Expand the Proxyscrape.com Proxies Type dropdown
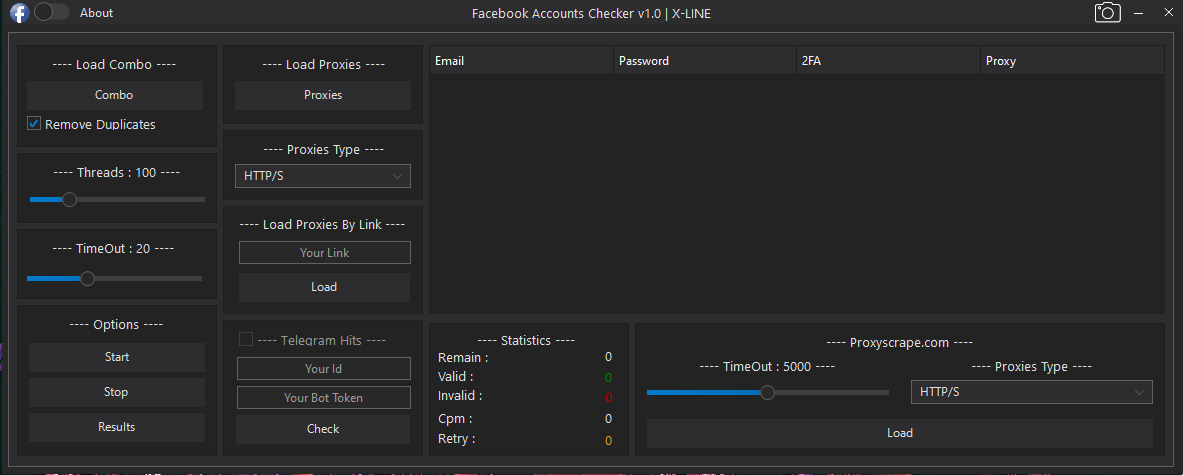Viewport: 1183px width, 475px height. tap(1031, 392)
